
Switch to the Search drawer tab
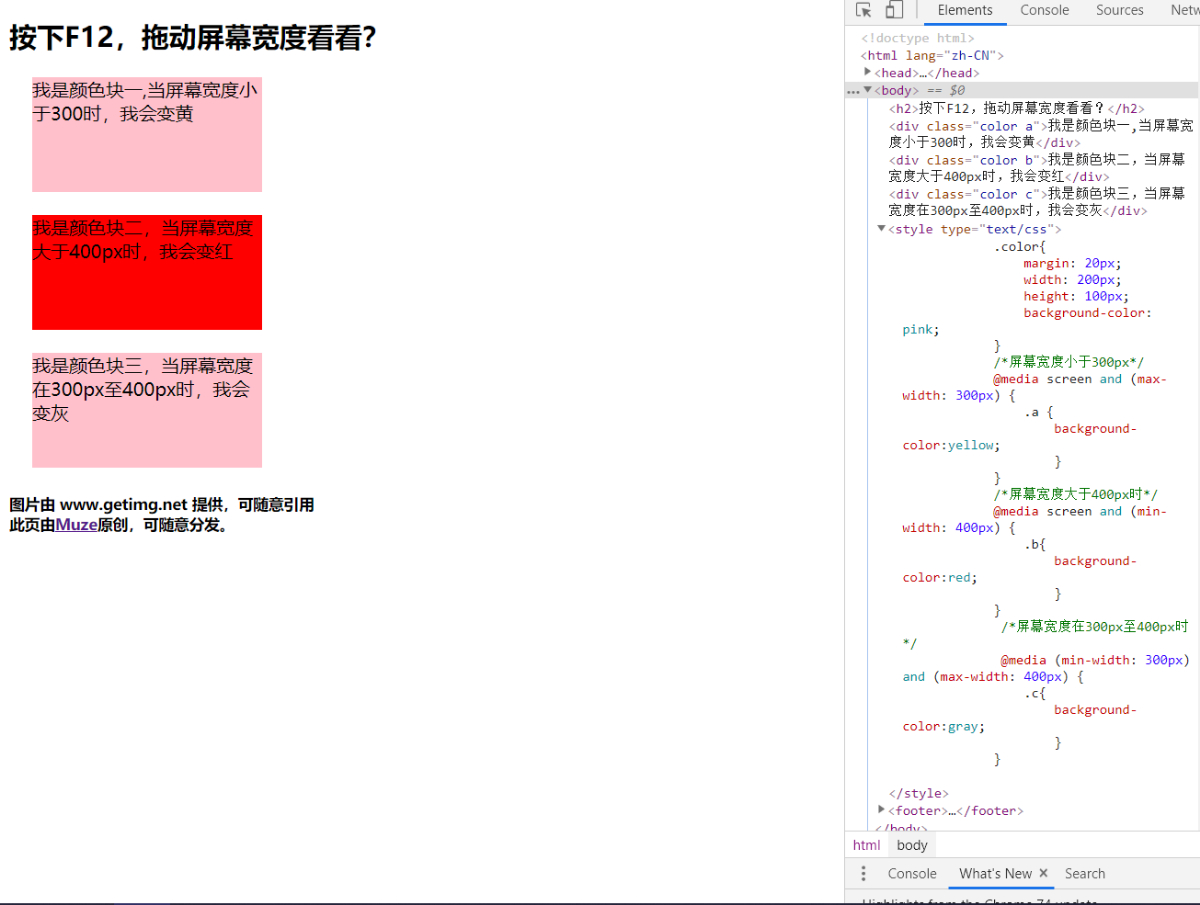(x=1084, y=873)
